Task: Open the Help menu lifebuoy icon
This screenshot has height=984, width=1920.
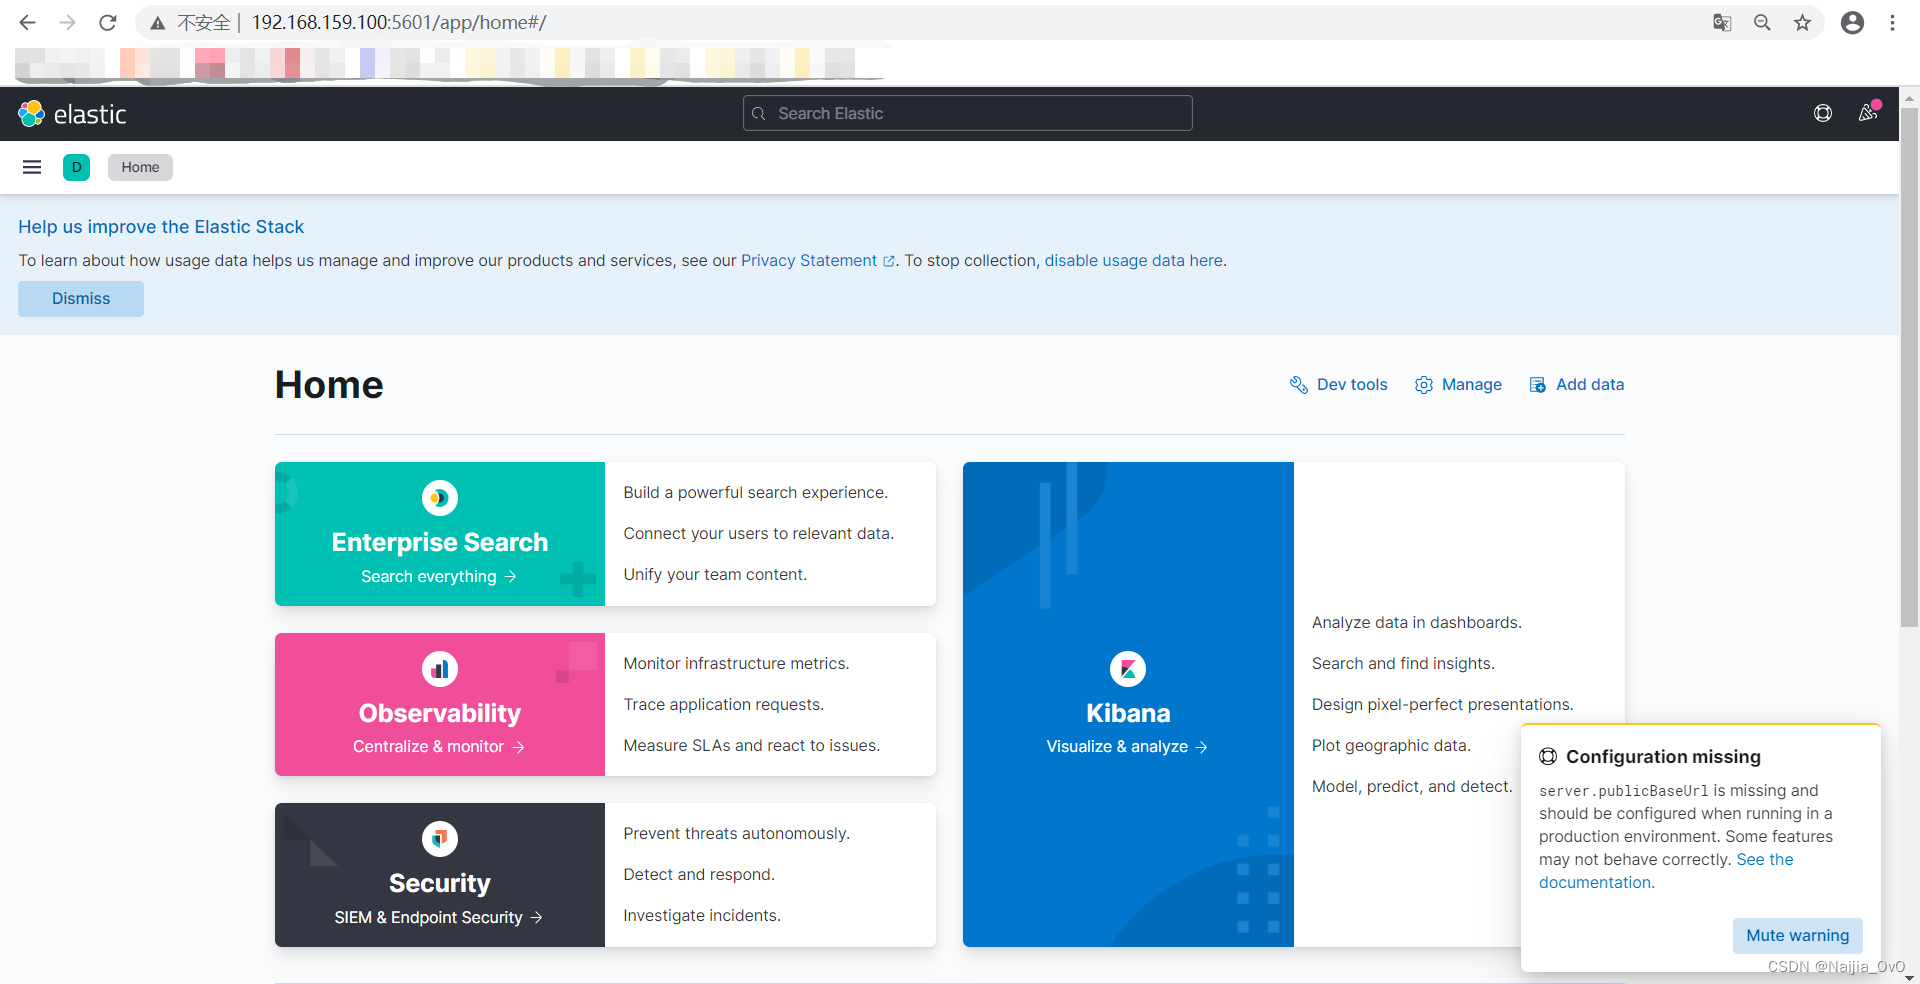Action: [x=1823, y=113]
